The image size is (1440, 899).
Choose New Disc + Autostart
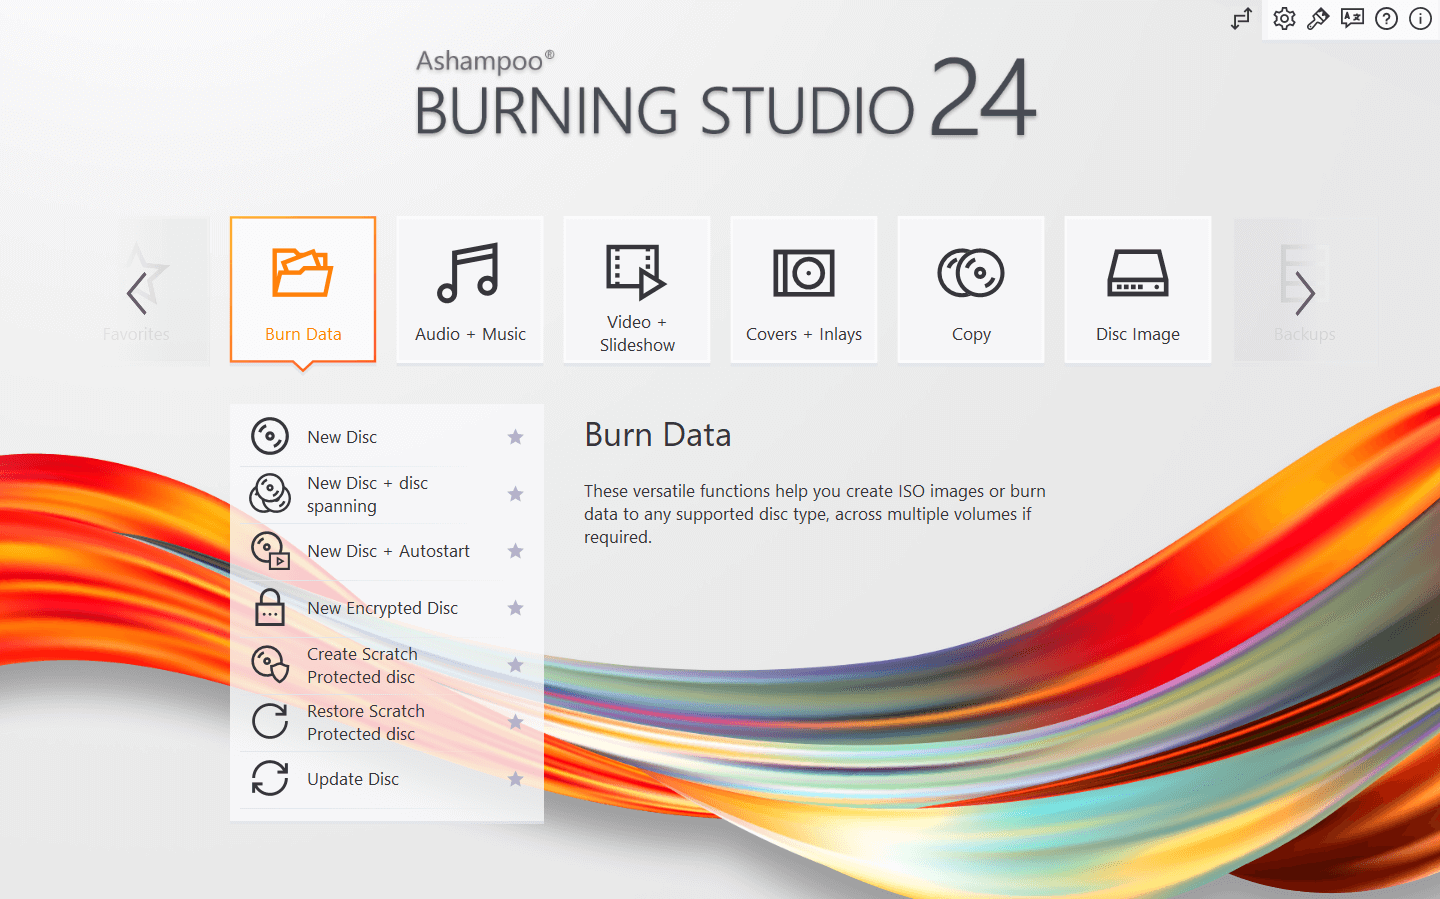pos(388,551)
